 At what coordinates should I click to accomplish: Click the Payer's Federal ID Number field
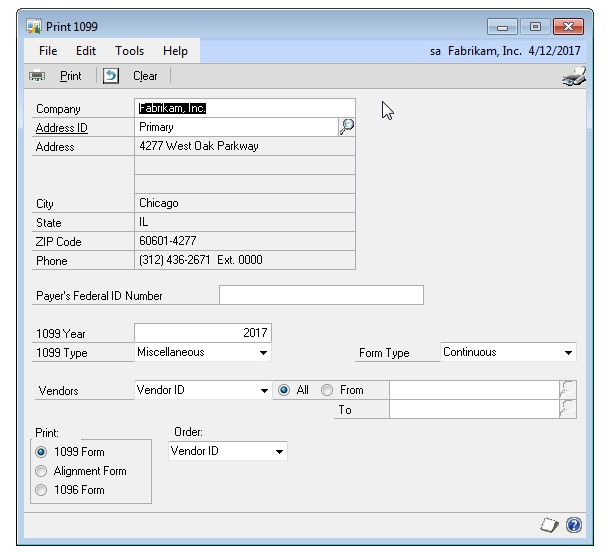coord(321,295)
